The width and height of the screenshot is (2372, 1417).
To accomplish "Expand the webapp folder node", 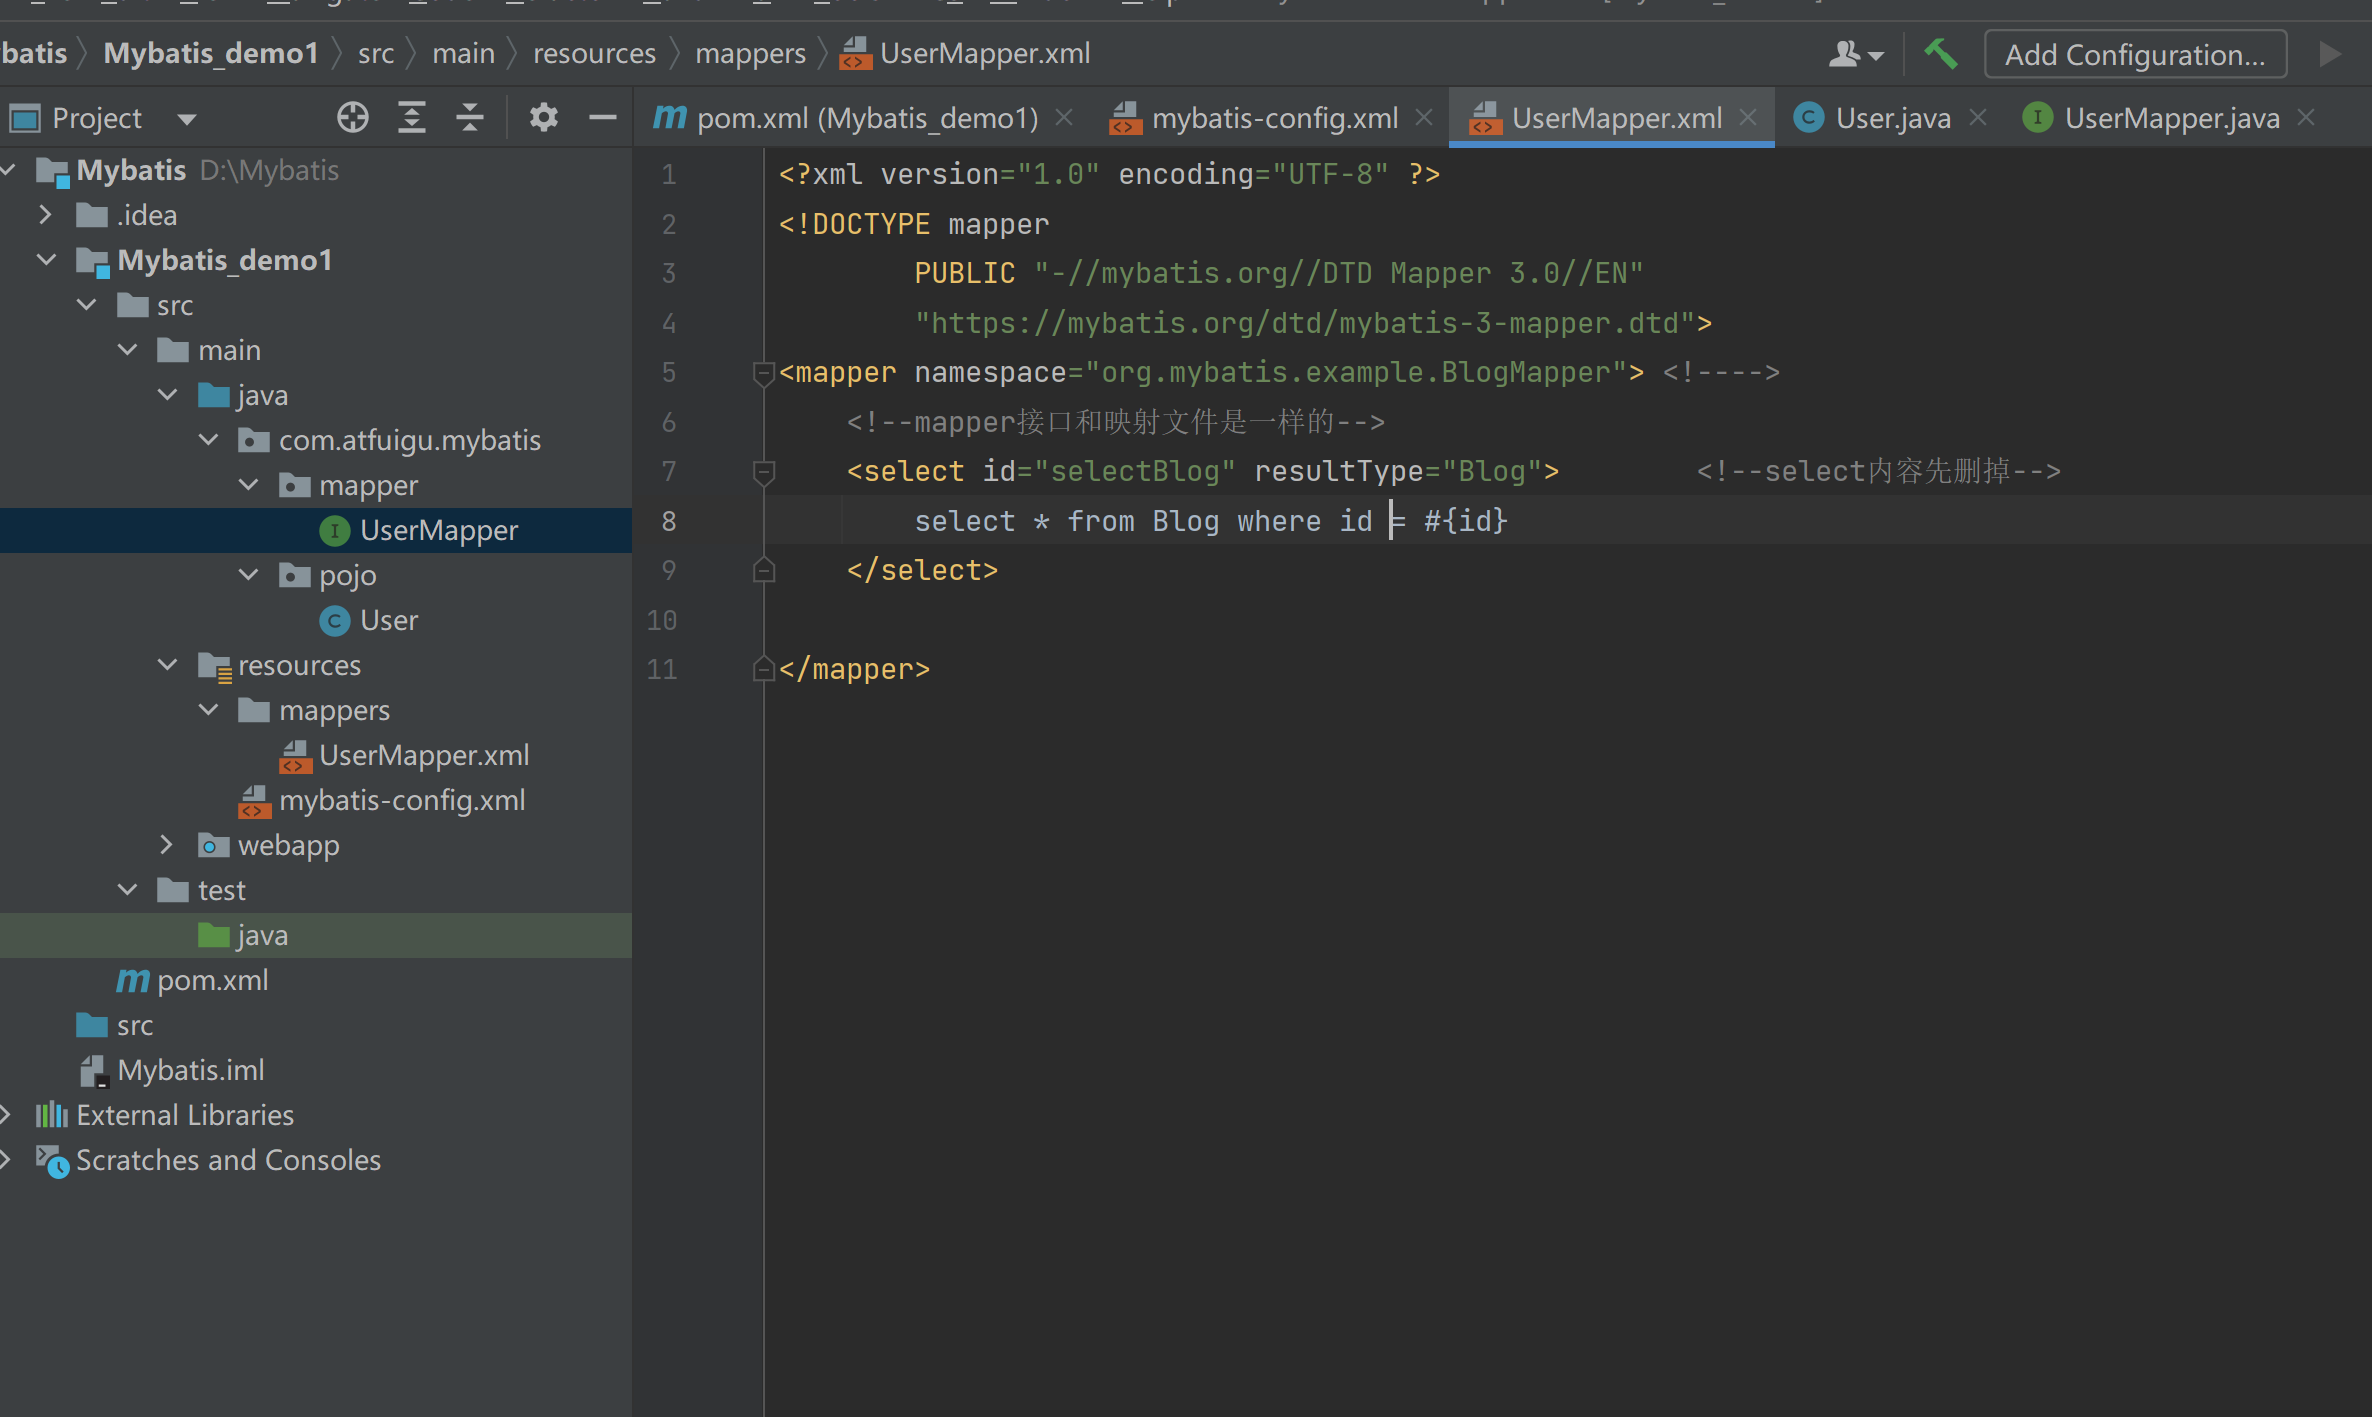I will point(167,845).
